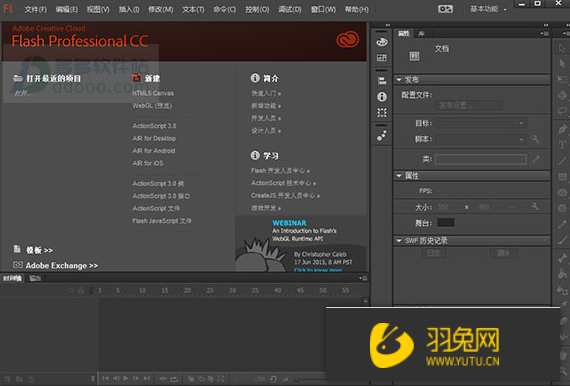Collapse the icon dock double arrows

[388, 25]
